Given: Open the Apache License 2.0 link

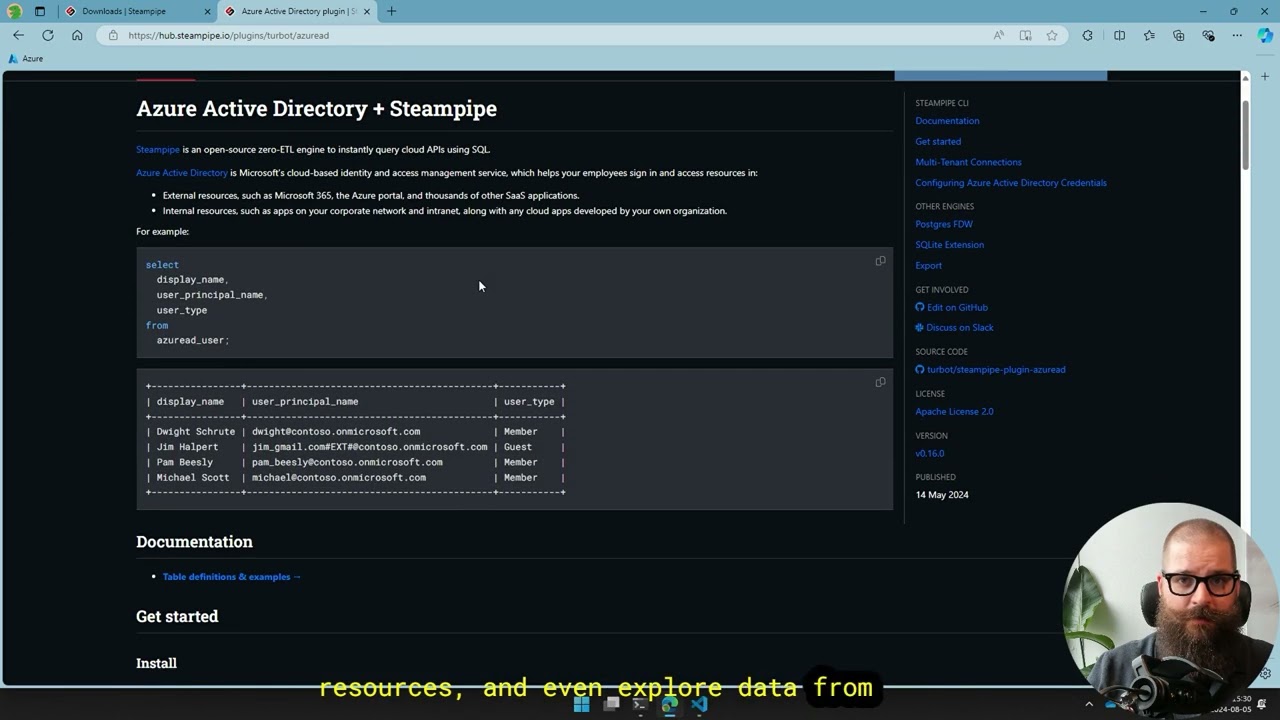Looking at the screenshot, I should 954,411.
